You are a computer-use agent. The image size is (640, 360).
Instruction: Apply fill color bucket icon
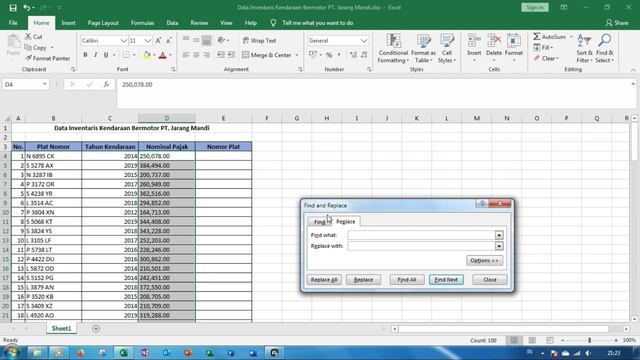146,55
